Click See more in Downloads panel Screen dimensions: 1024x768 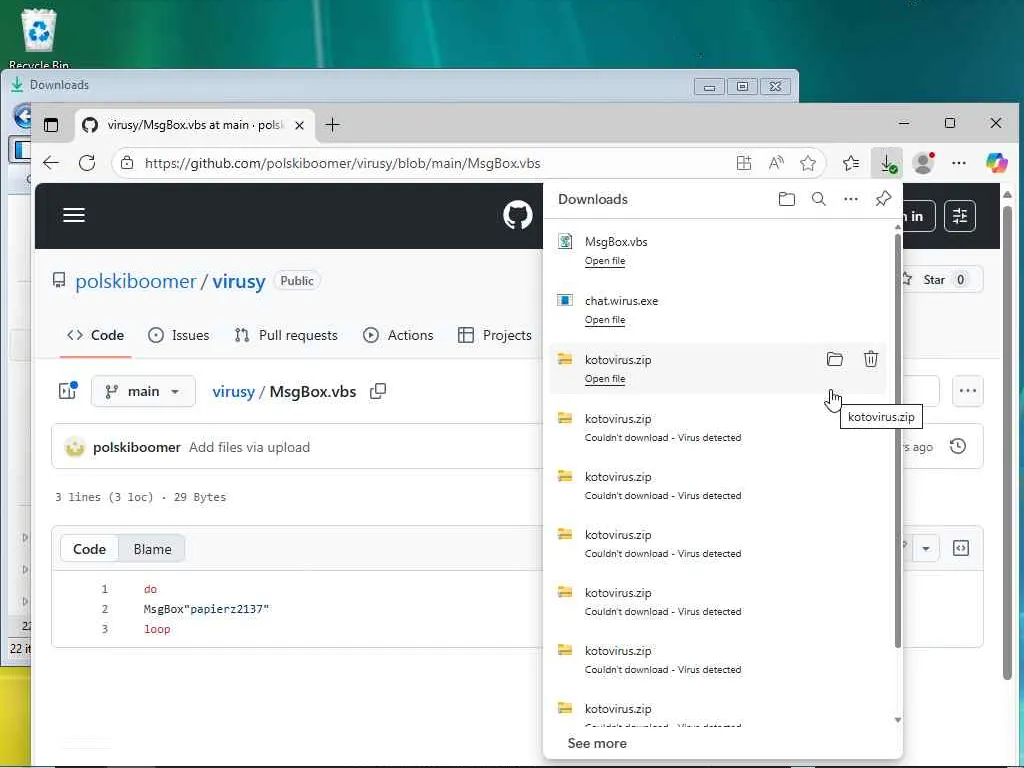[x=597, y=743]
